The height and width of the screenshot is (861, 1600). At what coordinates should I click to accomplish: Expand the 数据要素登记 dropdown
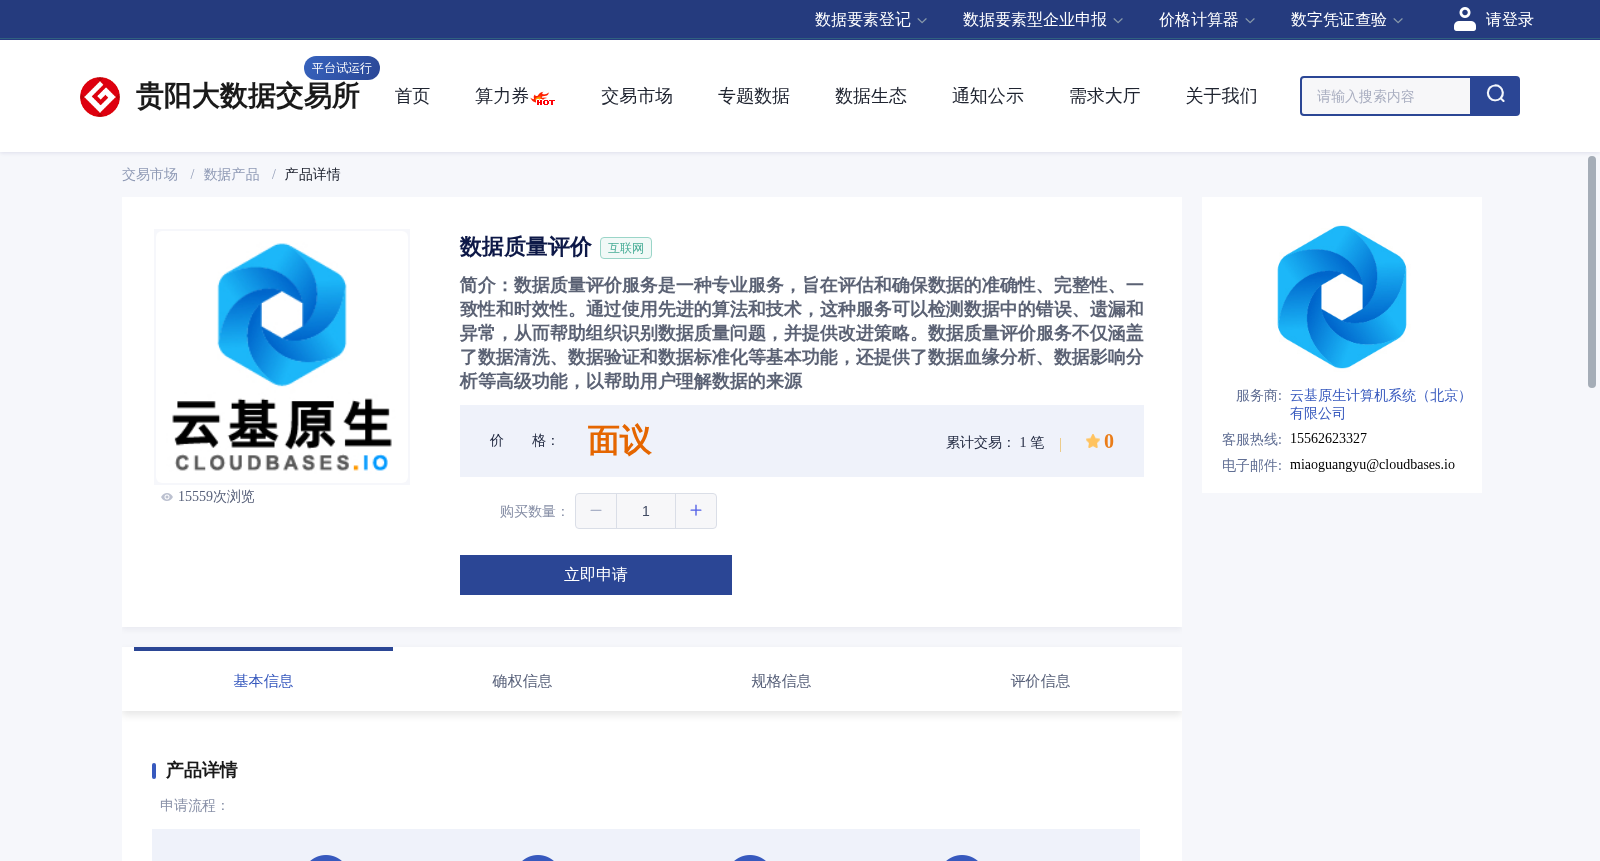pos(871,20)
